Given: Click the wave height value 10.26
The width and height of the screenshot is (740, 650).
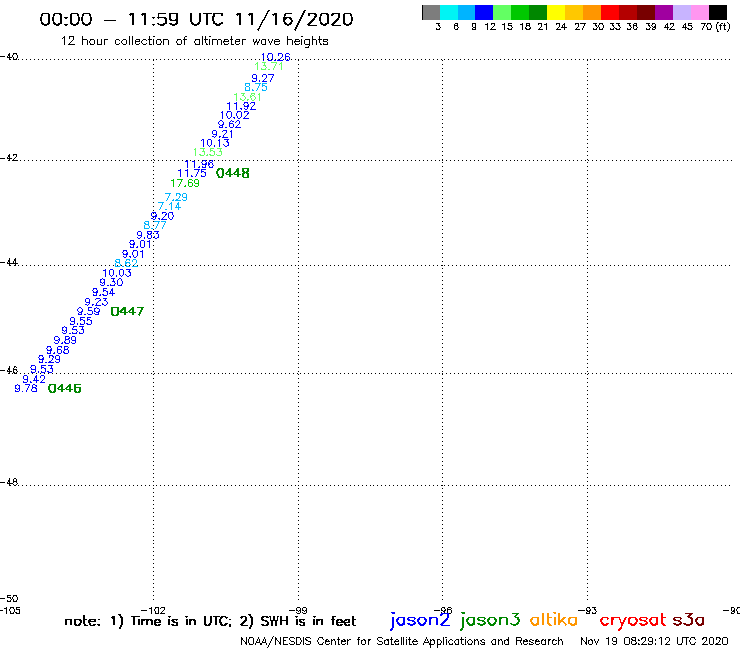Looking at the screenshot, I should pyautogui.click(x=276, y=57).
